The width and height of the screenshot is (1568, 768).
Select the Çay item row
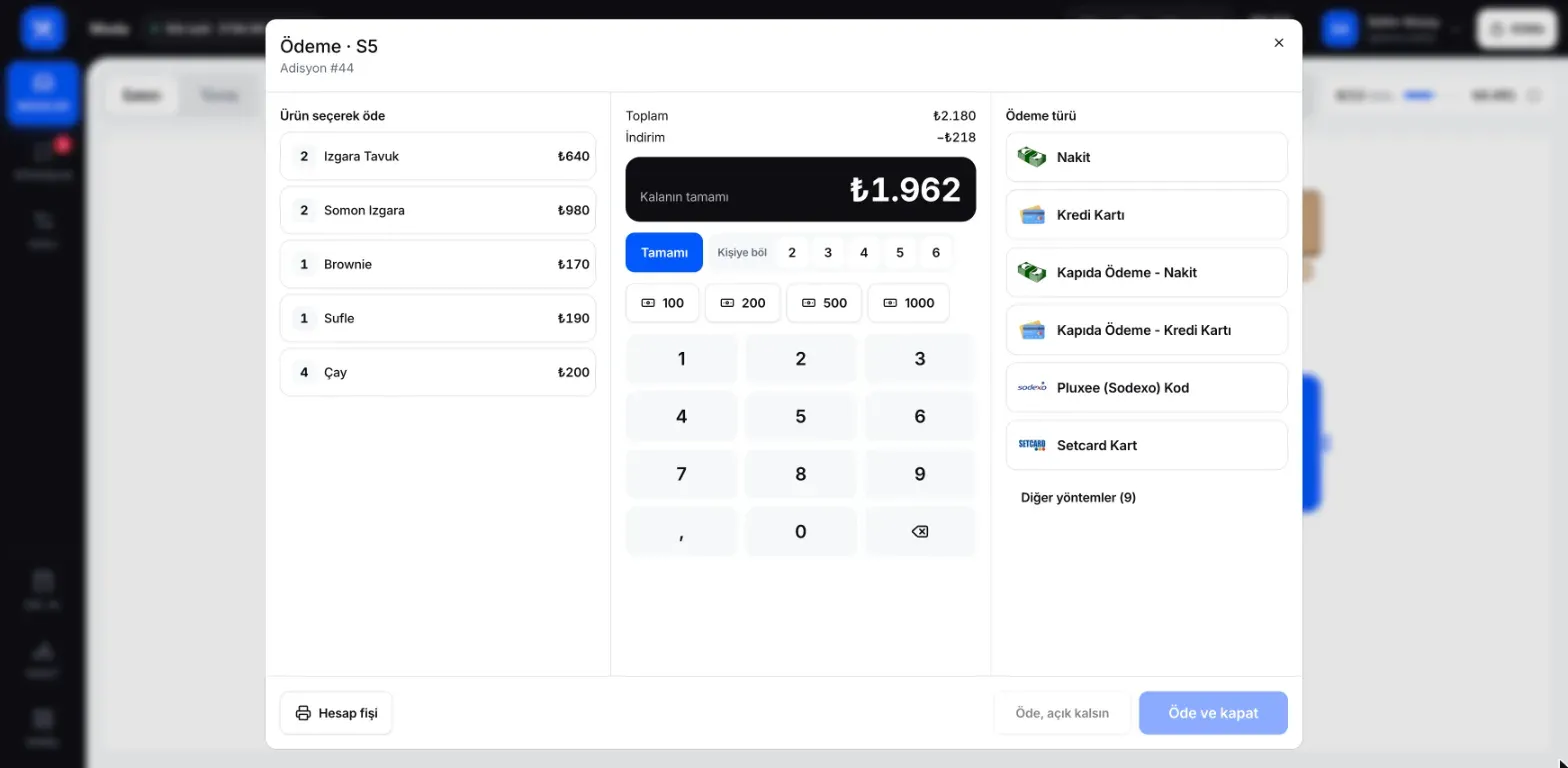click(x=438, y=372)
